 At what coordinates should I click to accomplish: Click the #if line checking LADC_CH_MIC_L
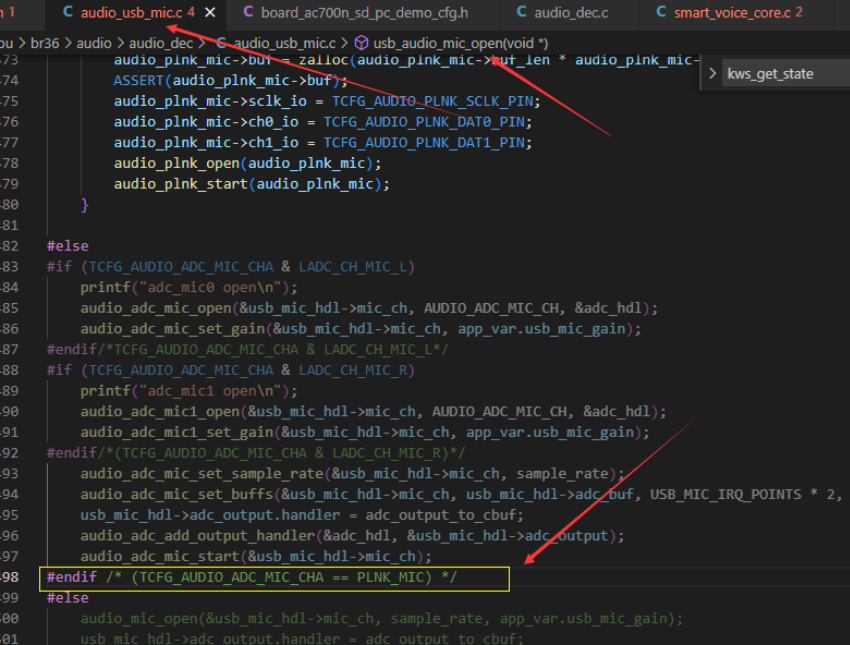coord(231,267)
